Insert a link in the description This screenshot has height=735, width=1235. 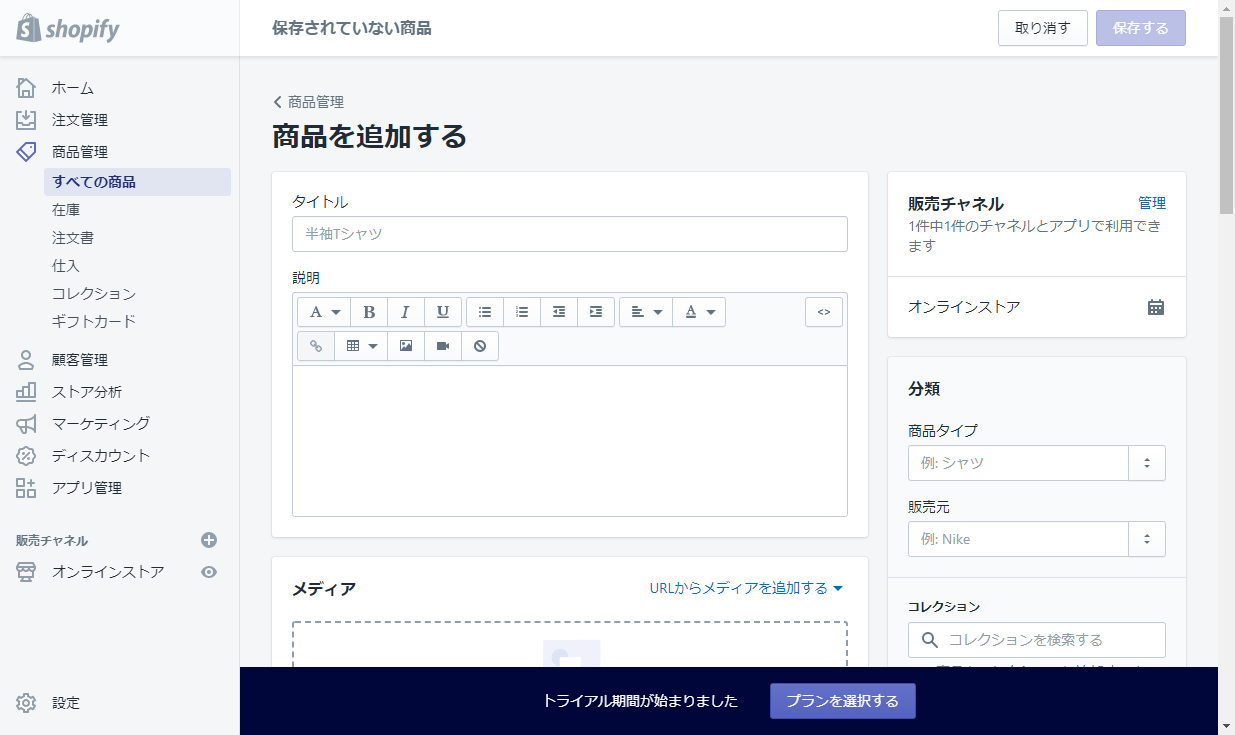(x=316, y=346)
